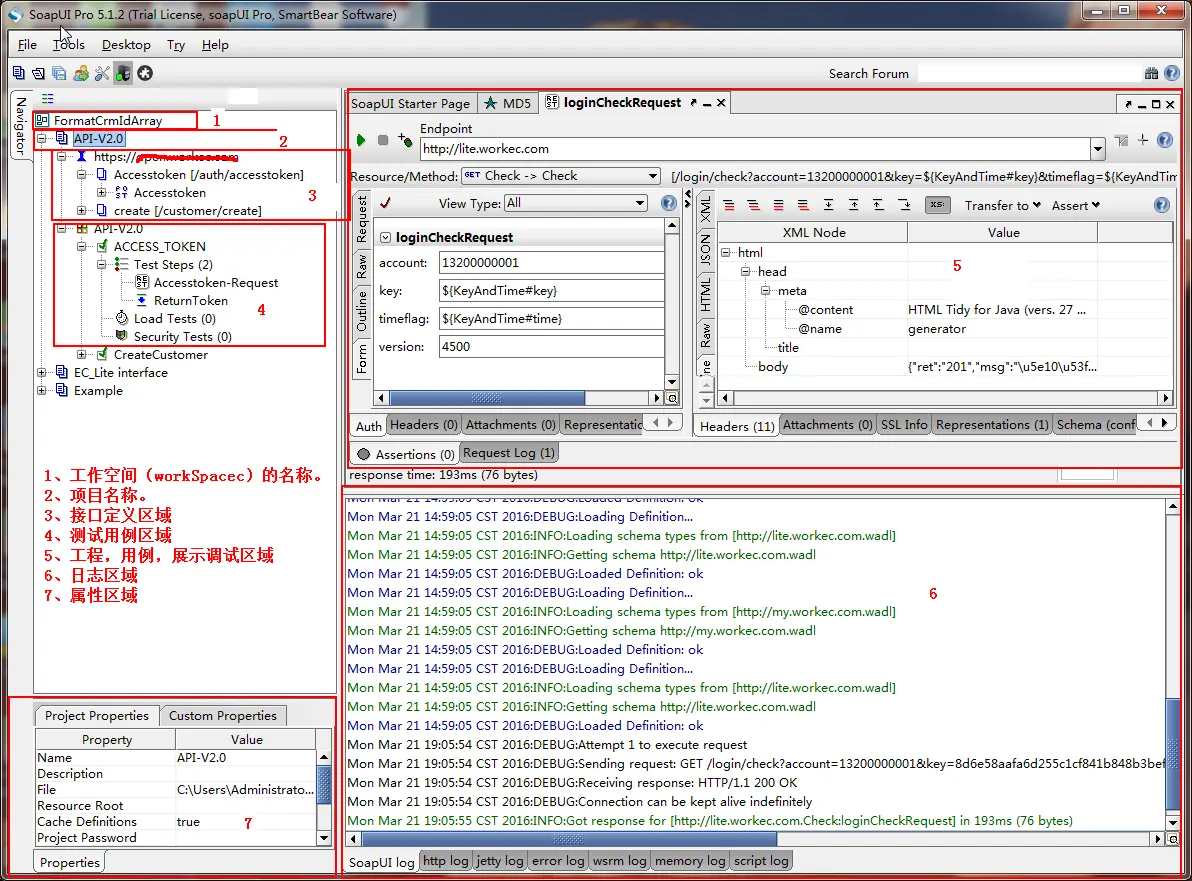Expand the EC_Lite interface project
The height and width of the screenshot is (881, 1192).
(x=42, y=372)
